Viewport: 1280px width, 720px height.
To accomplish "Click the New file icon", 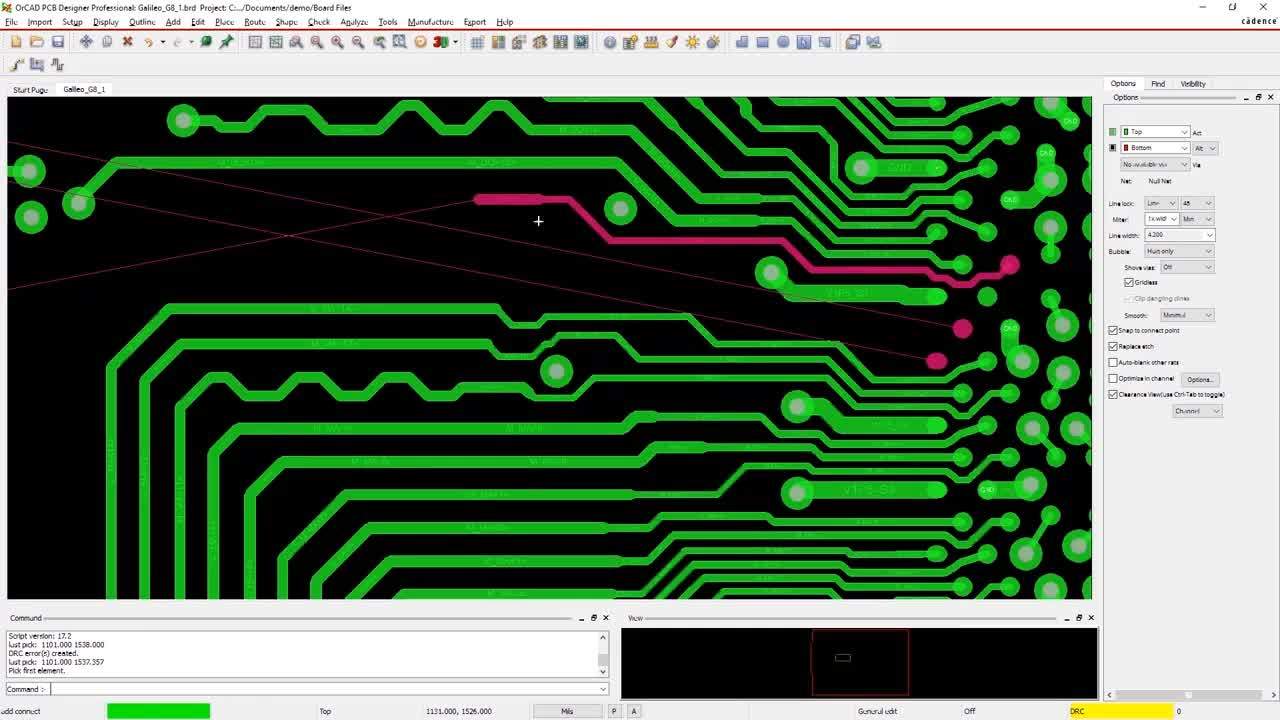I will [16, 42].
